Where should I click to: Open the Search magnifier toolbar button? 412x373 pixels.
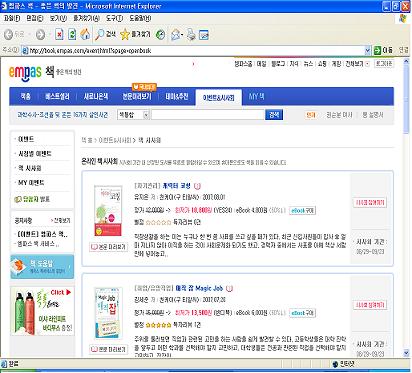[x=105, y=34]
